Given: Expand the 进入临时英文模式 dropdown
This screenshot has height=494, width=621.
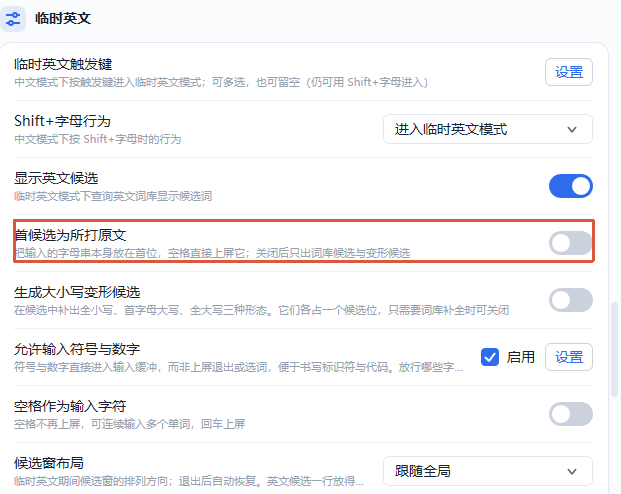Looking at the screenshot, I should pos(488,129).
